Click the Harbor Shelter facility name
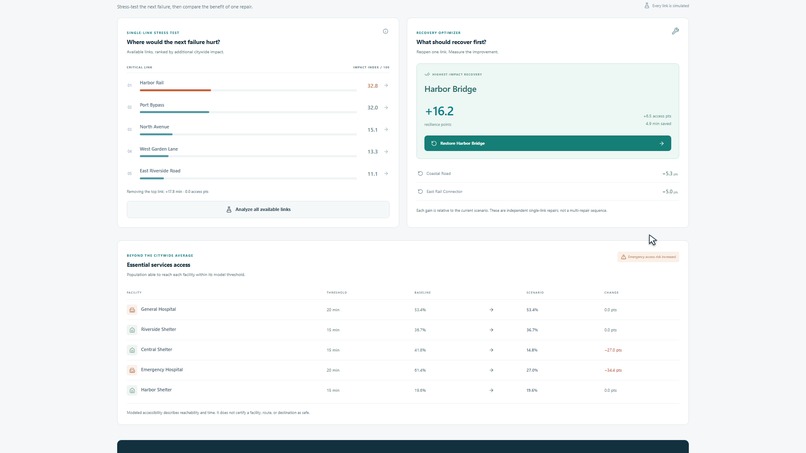806x453 pixels. tap(156, 390)
